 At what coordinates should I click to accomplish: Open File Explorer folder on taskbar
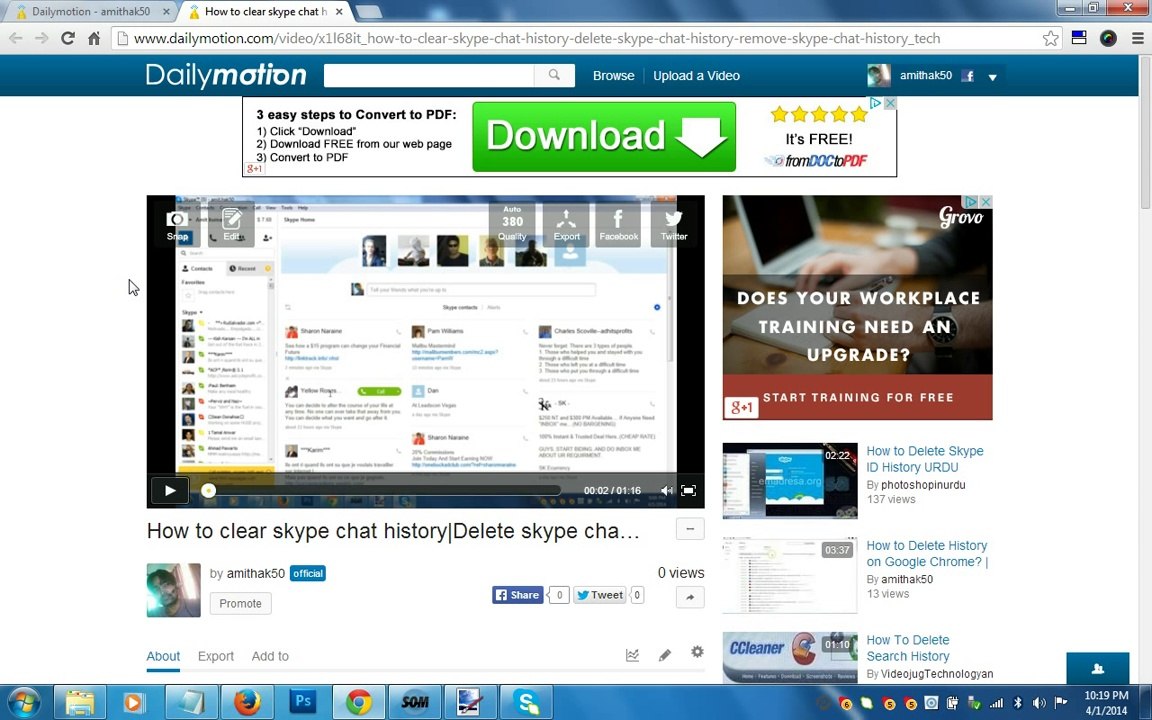point(79,702)
